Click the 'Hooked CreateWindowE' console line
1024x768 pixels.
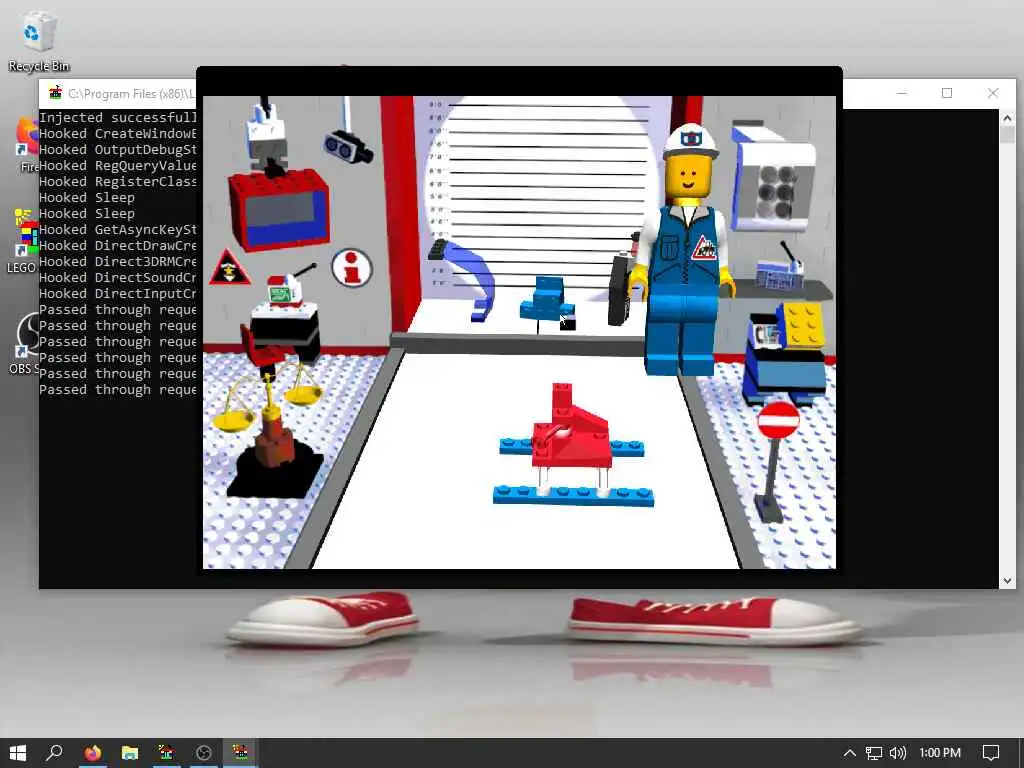pyautogui.click(x=118, y=133)
